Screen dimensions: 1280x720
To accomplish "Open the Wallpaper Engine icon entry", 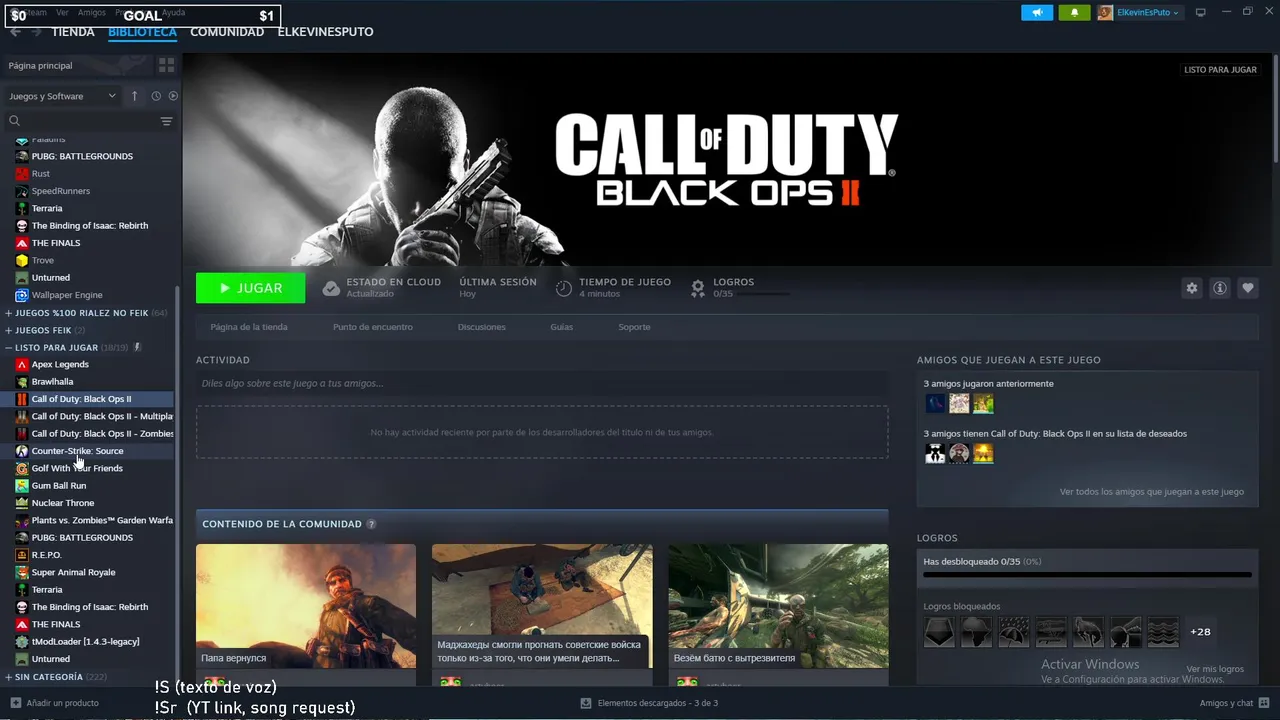I will click(22, 295).
